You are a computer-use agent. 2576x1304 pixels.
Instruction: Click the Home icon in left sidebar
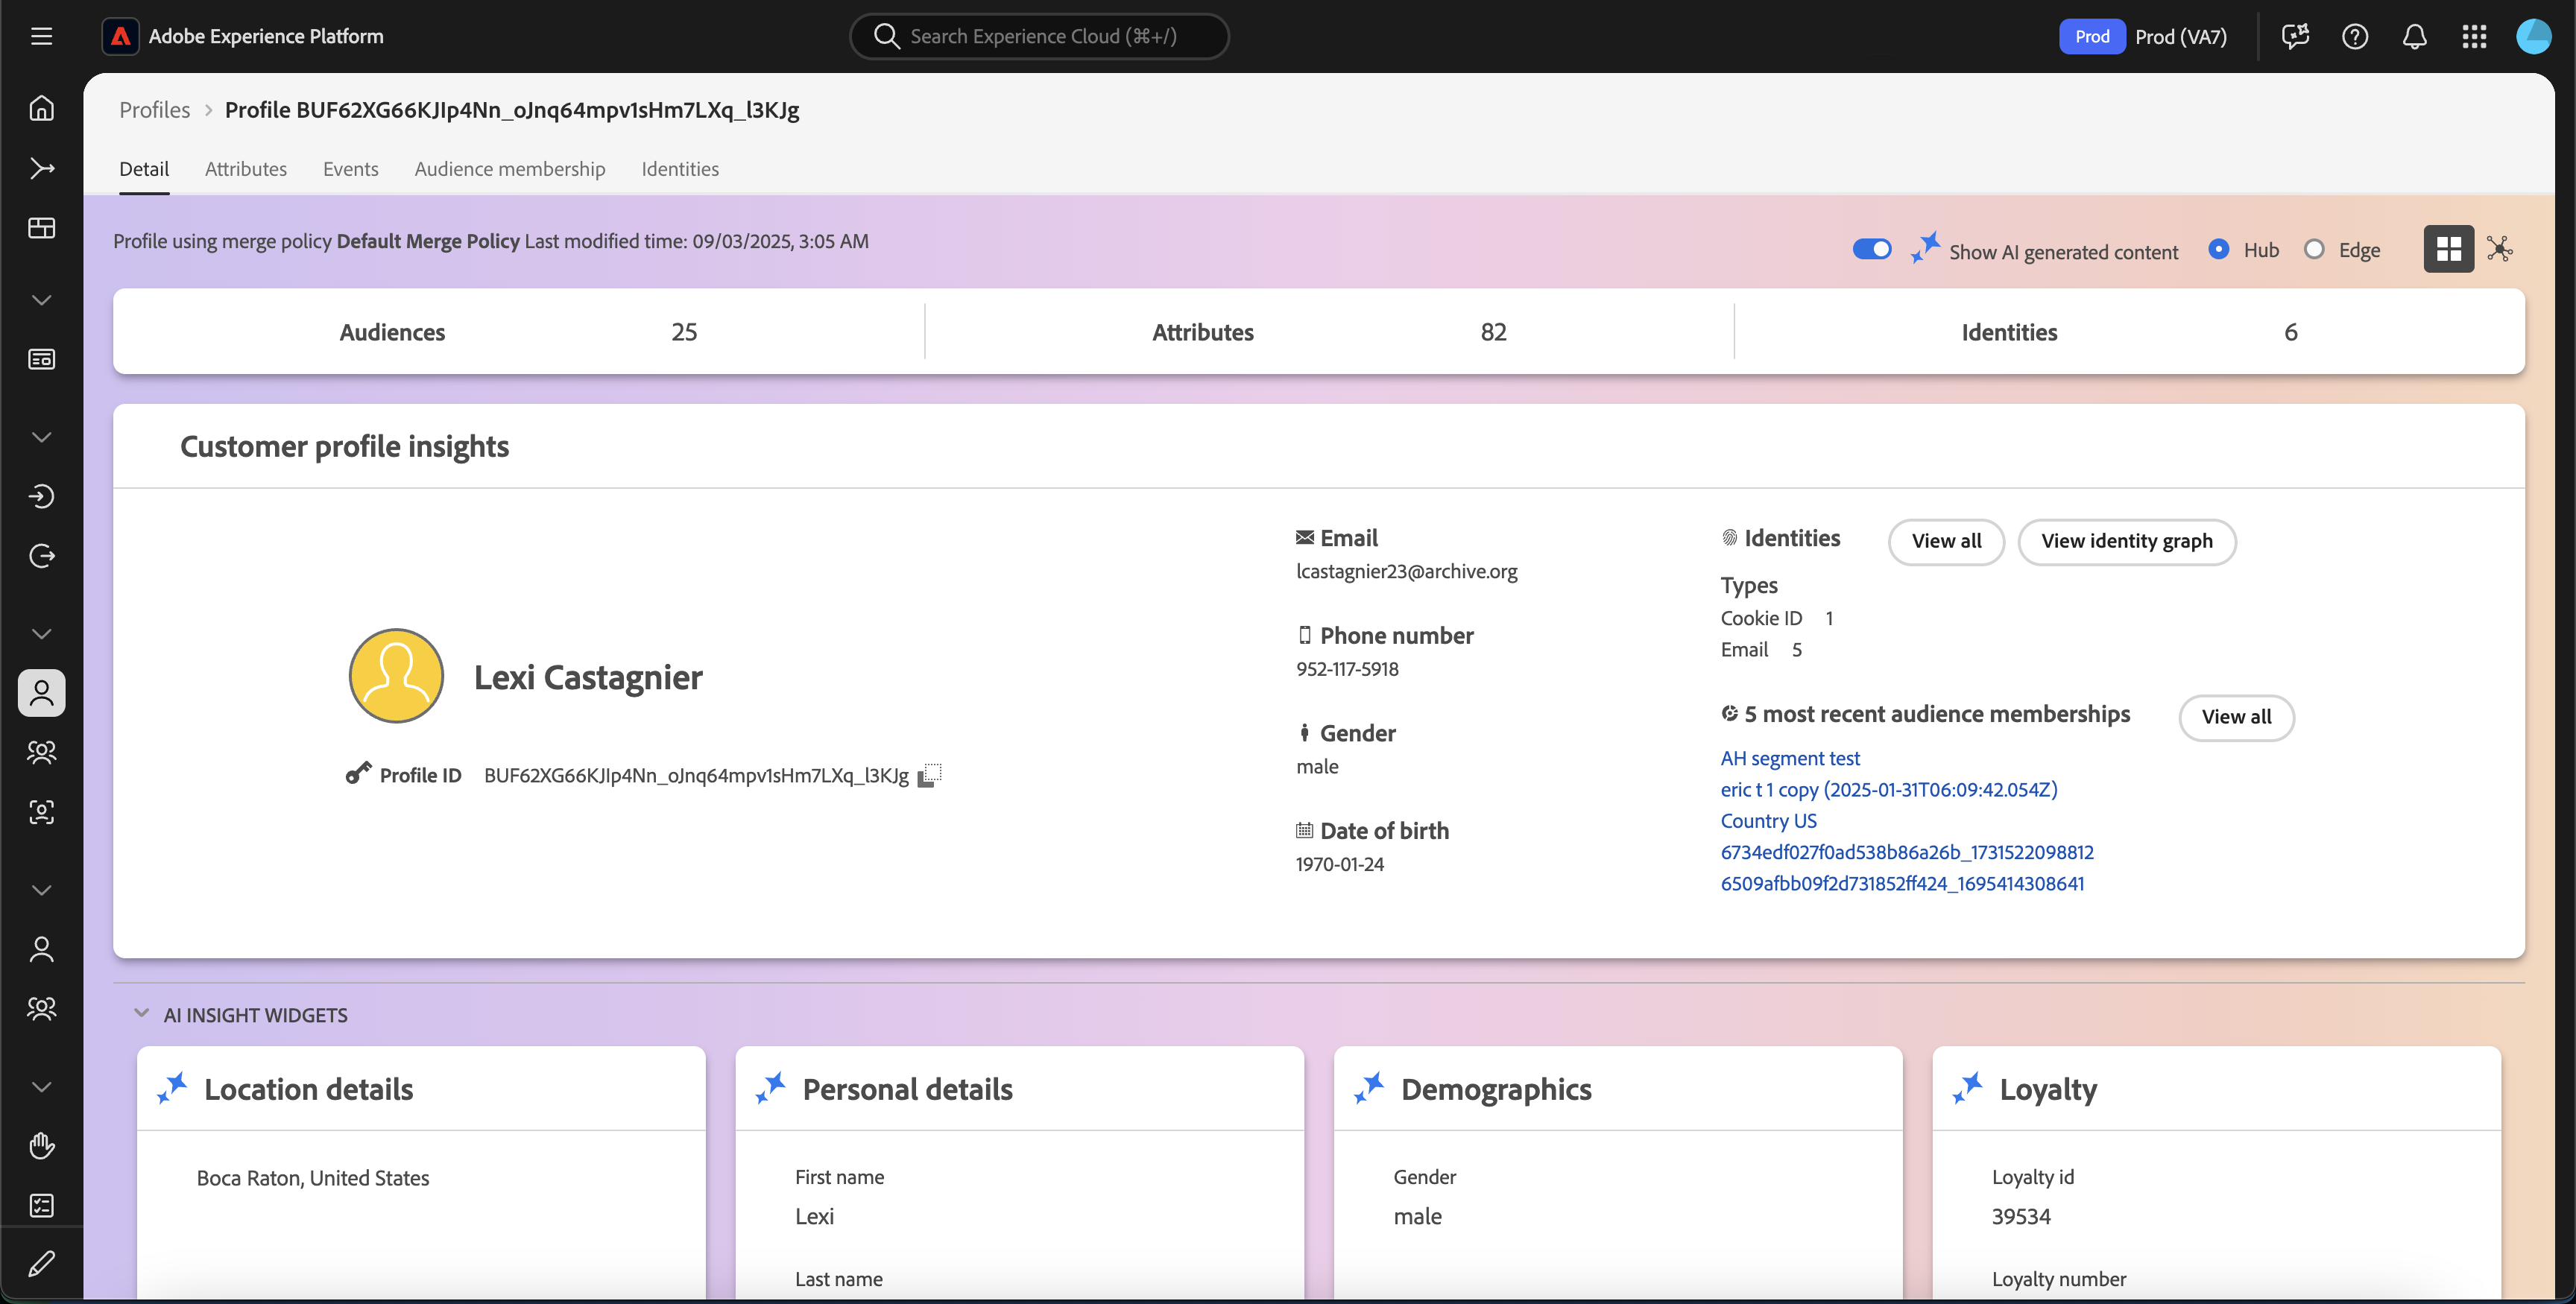tap(41, 108)
